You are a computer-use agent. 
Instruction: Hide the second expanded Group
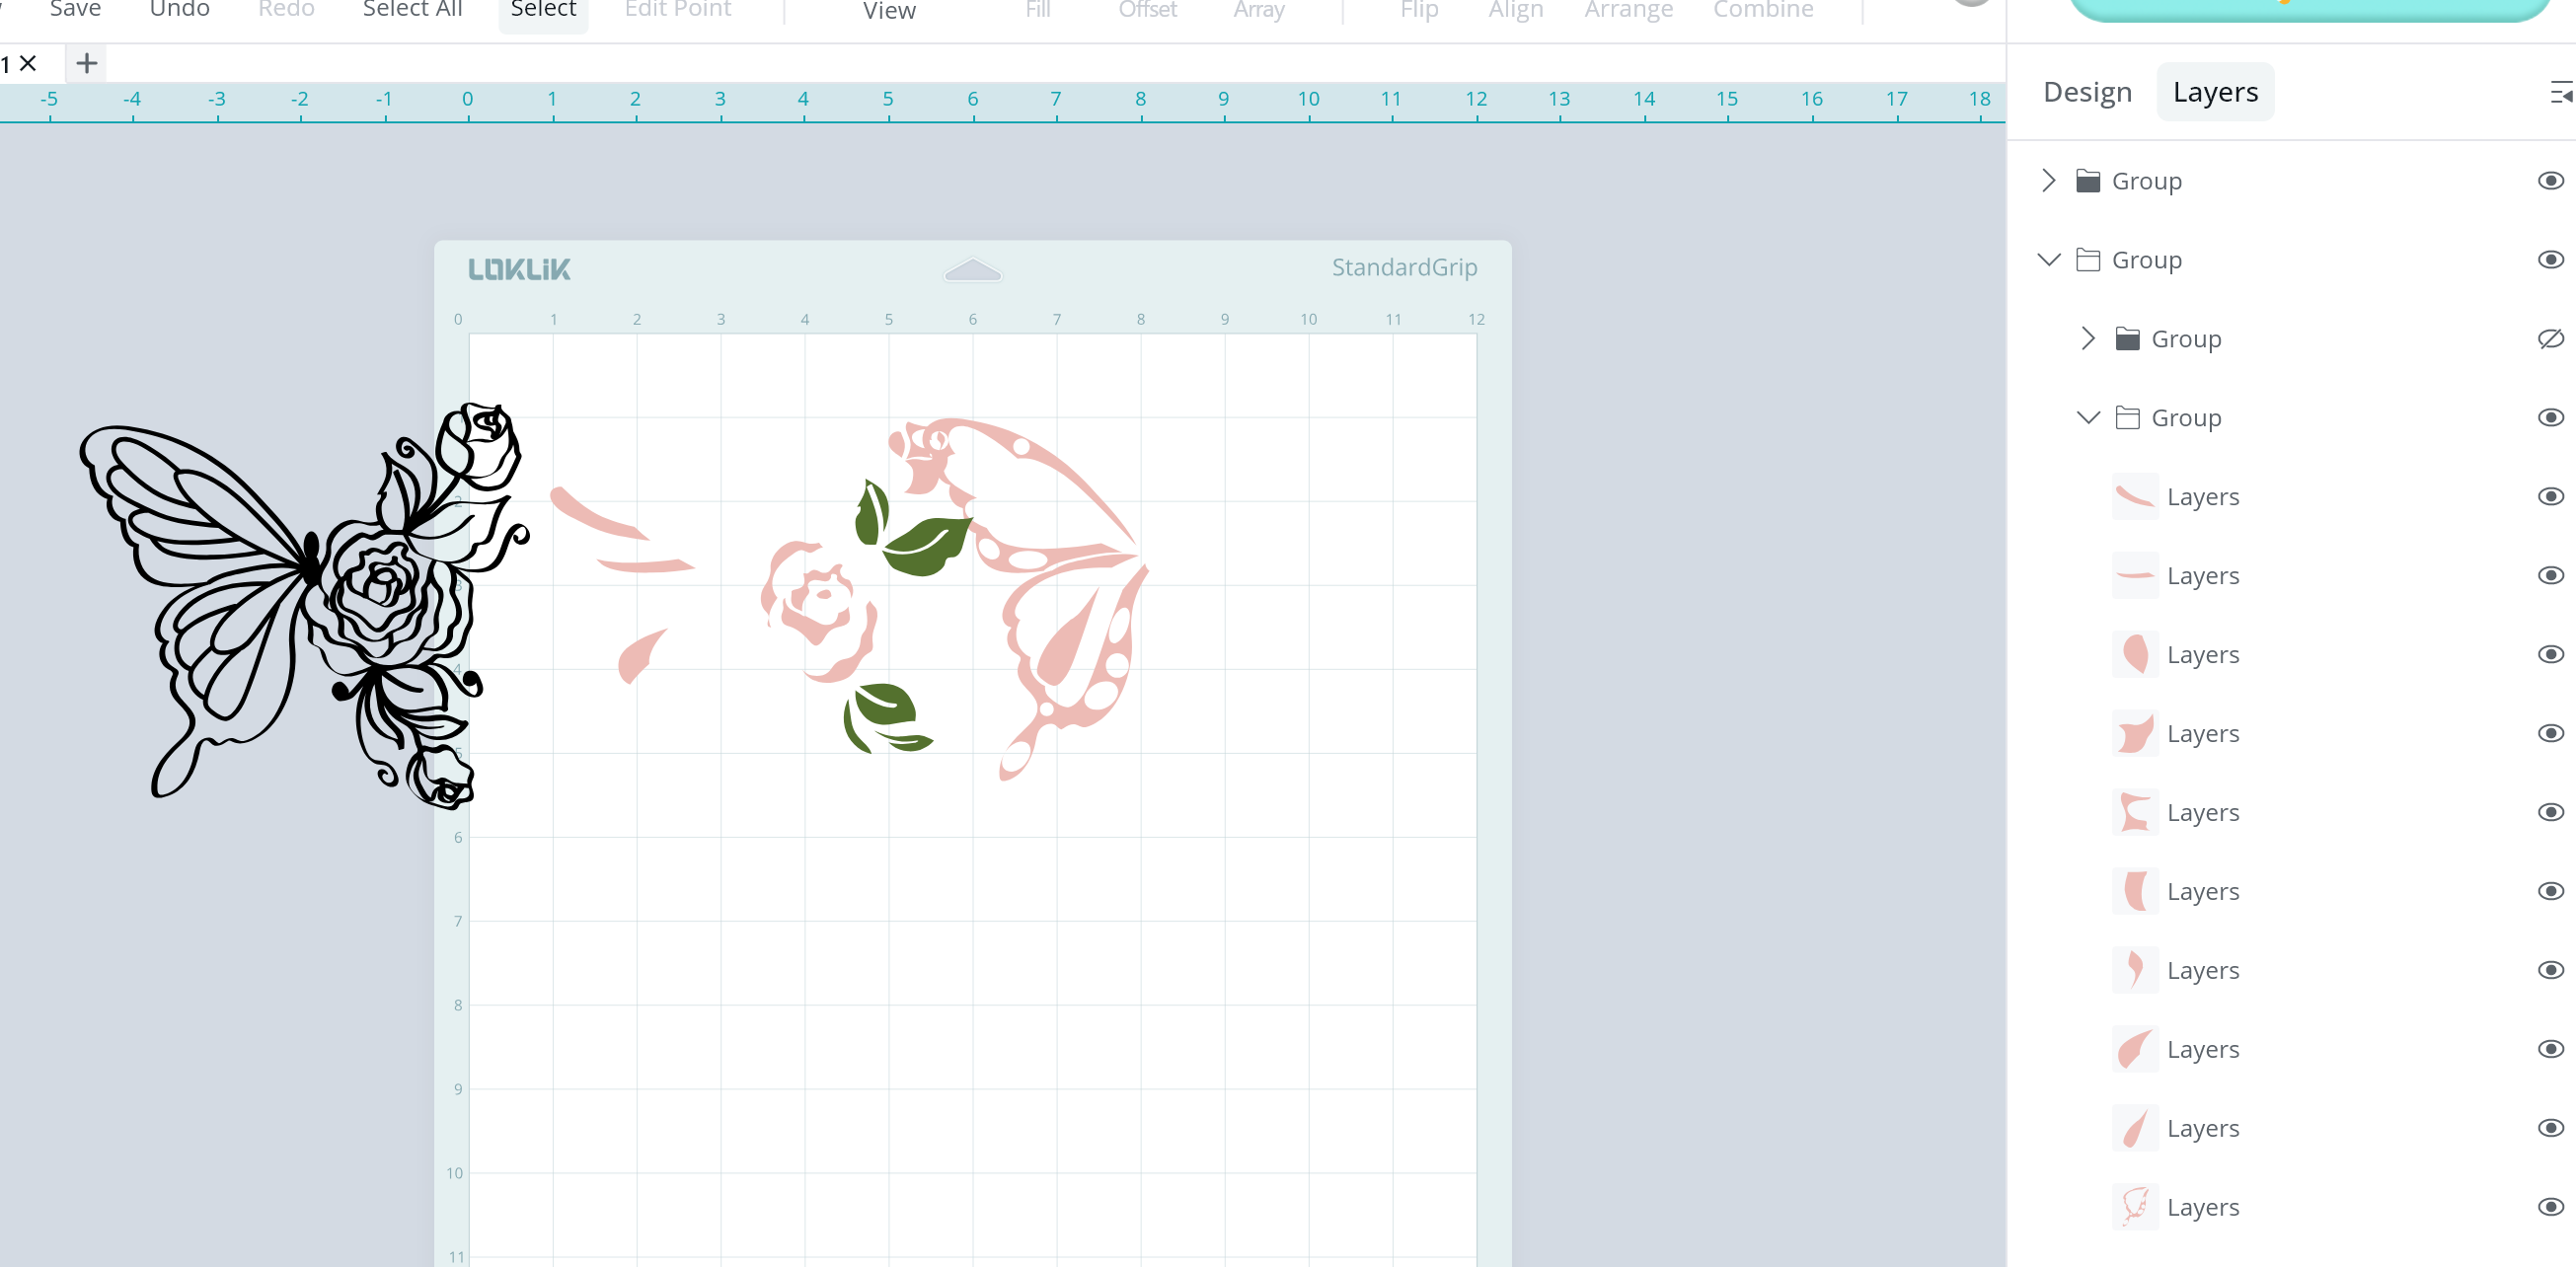point(2550,260)
